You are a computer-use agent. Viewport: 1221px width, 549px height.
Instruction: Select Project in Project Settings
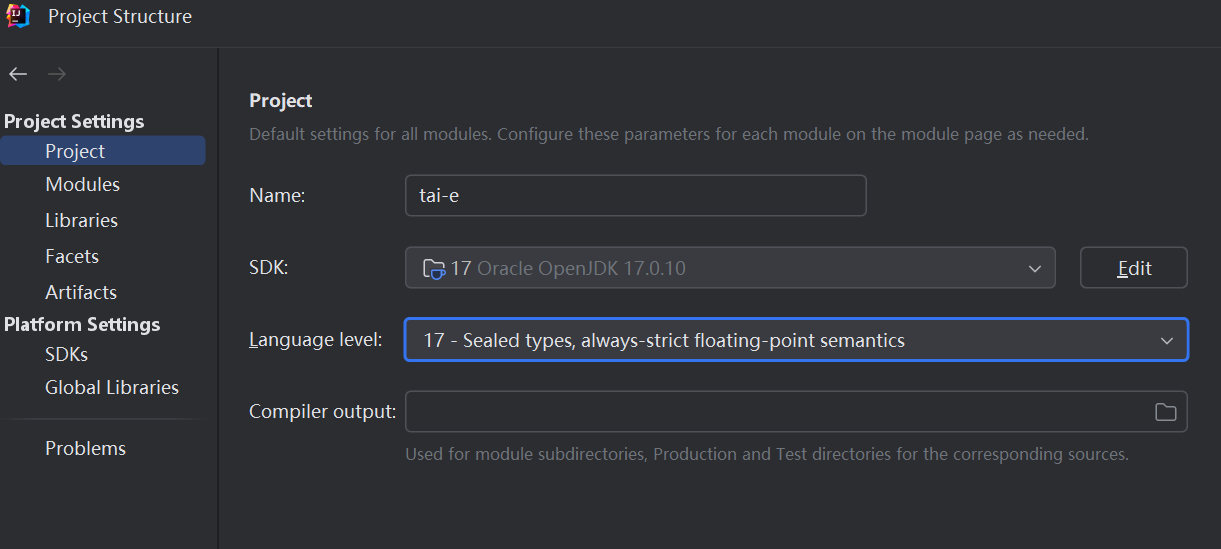click(75, 151)
